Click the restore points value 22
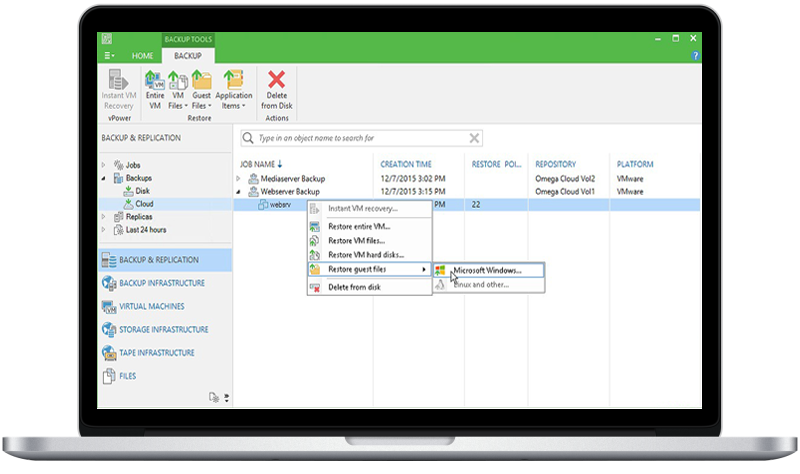This screenshot has height=474, width=800. [476, 205]
